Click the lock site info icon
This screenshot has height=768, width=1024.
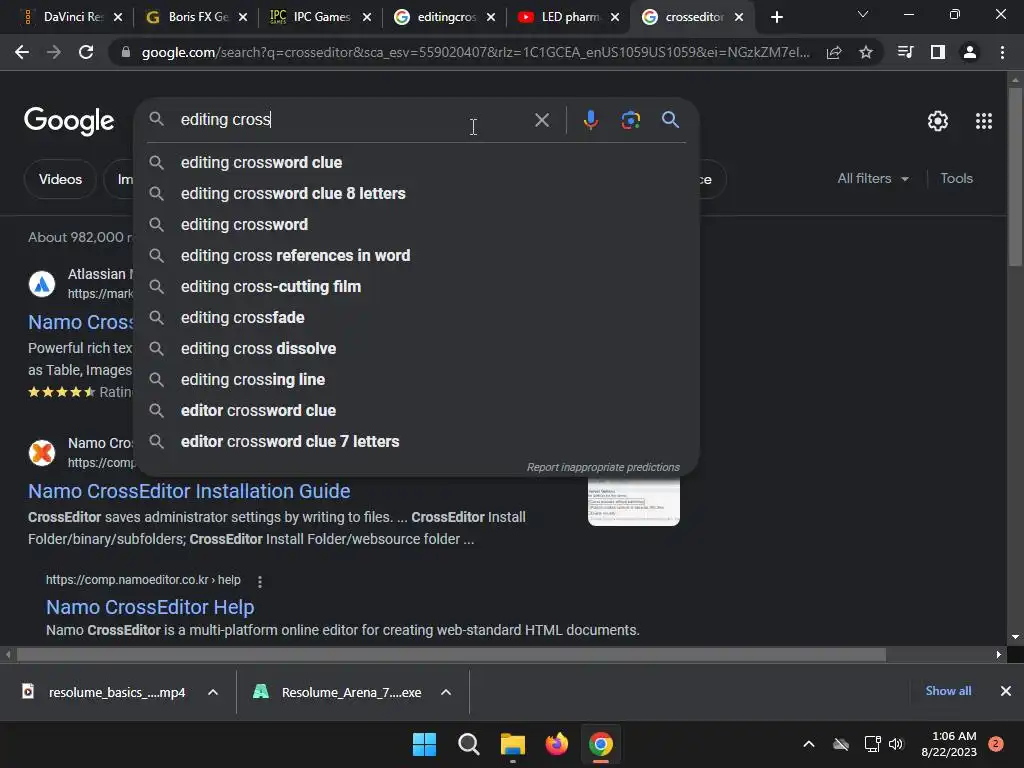click(126, 52)
